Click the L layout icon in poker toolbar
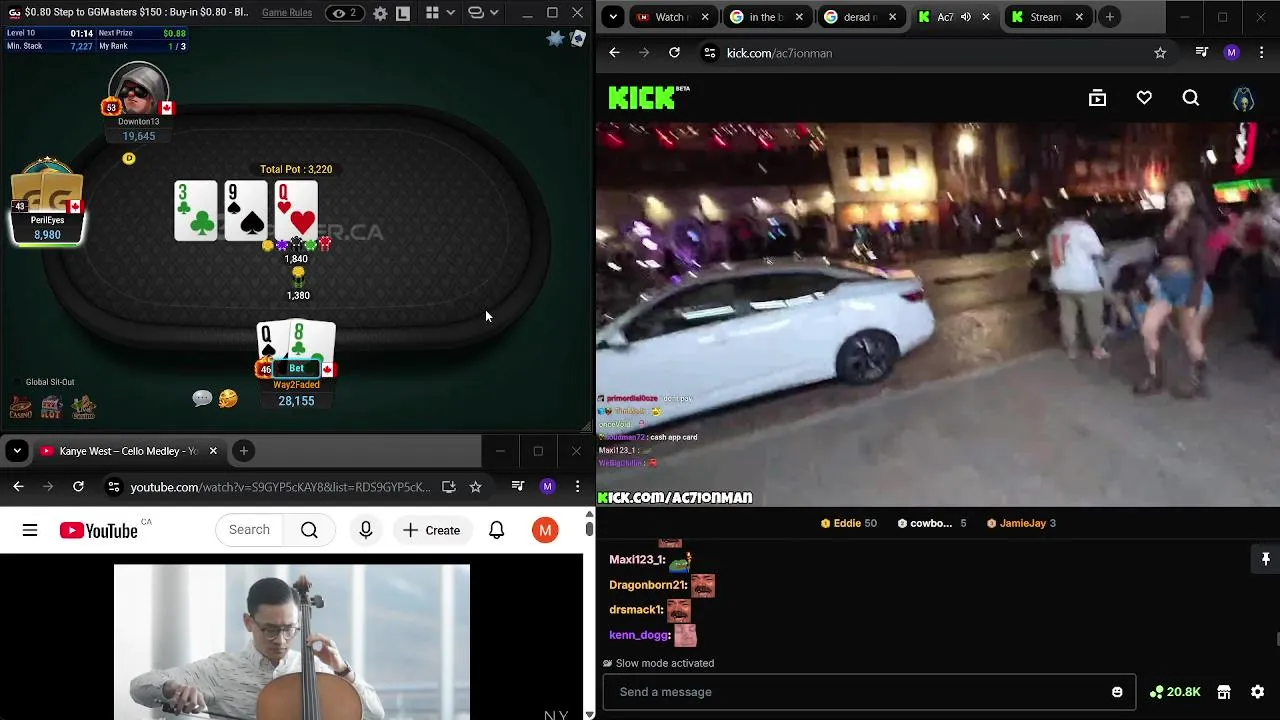Image resolution: width=1280 pixels, height=720 pixels. click(402, 13)
